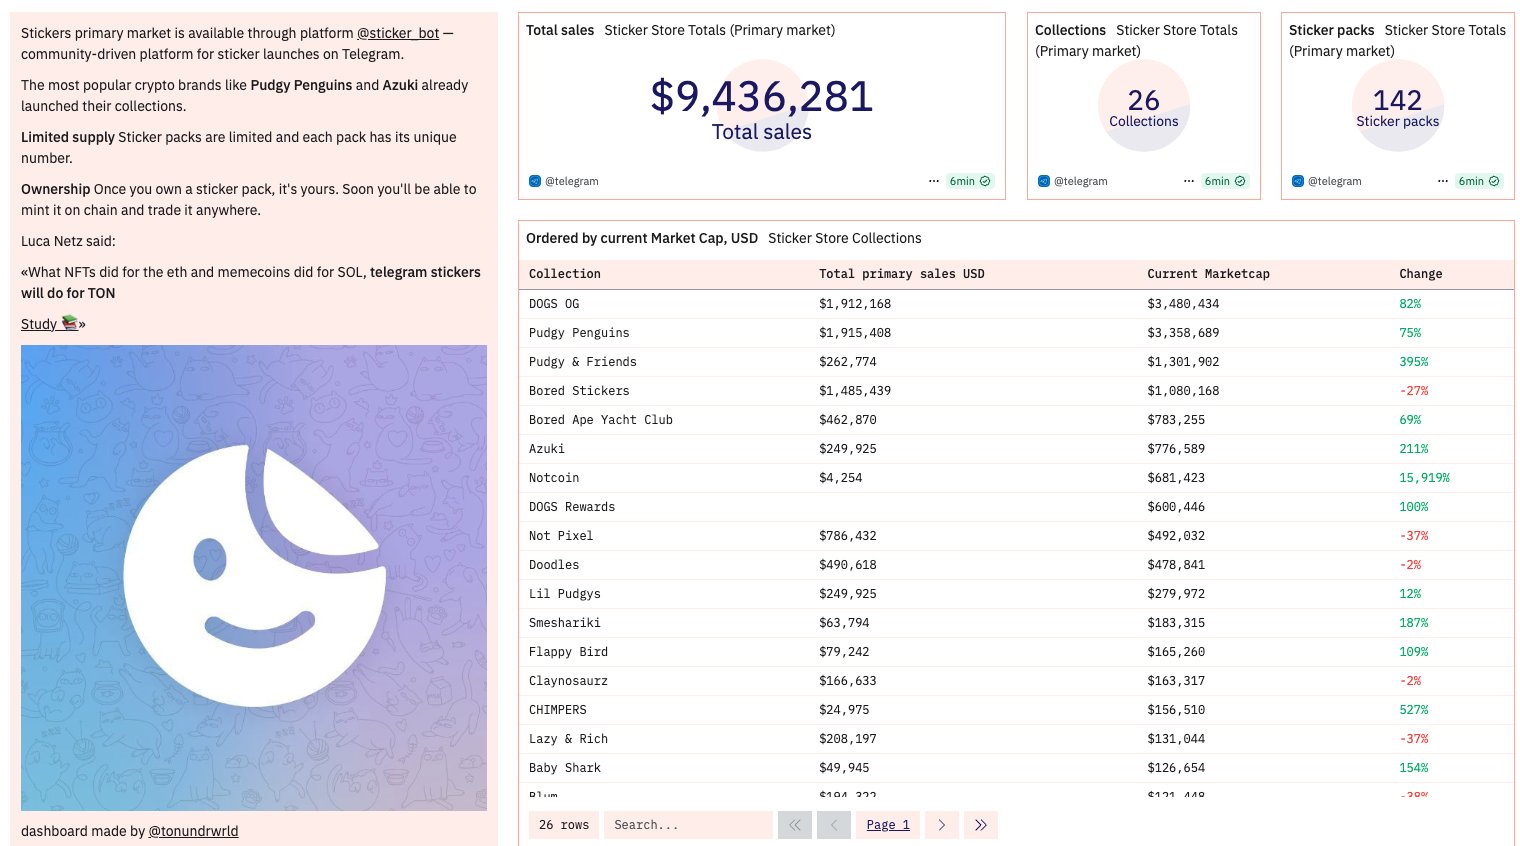Screen dimensions: 1520x846
Task: Click the Total sales card title
Action: click(x=560, y=30)
